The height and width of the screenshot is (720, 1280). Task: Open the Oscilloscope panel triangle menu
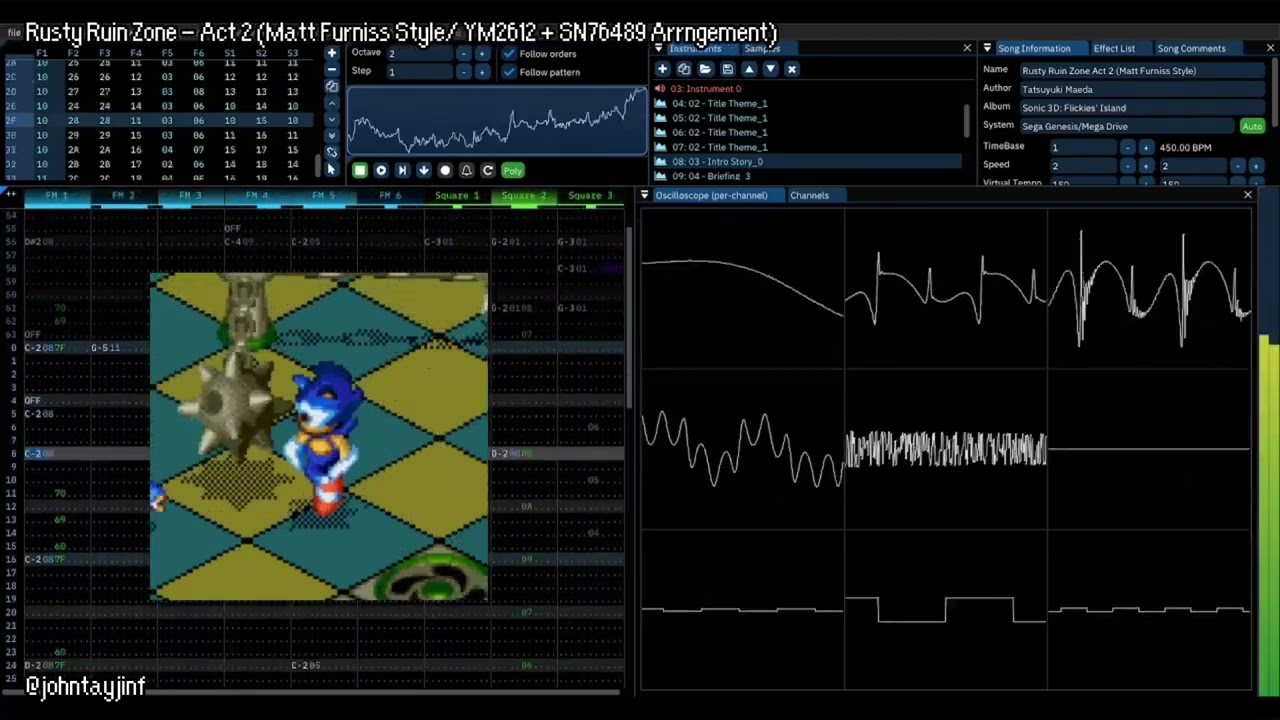point(645,195)
